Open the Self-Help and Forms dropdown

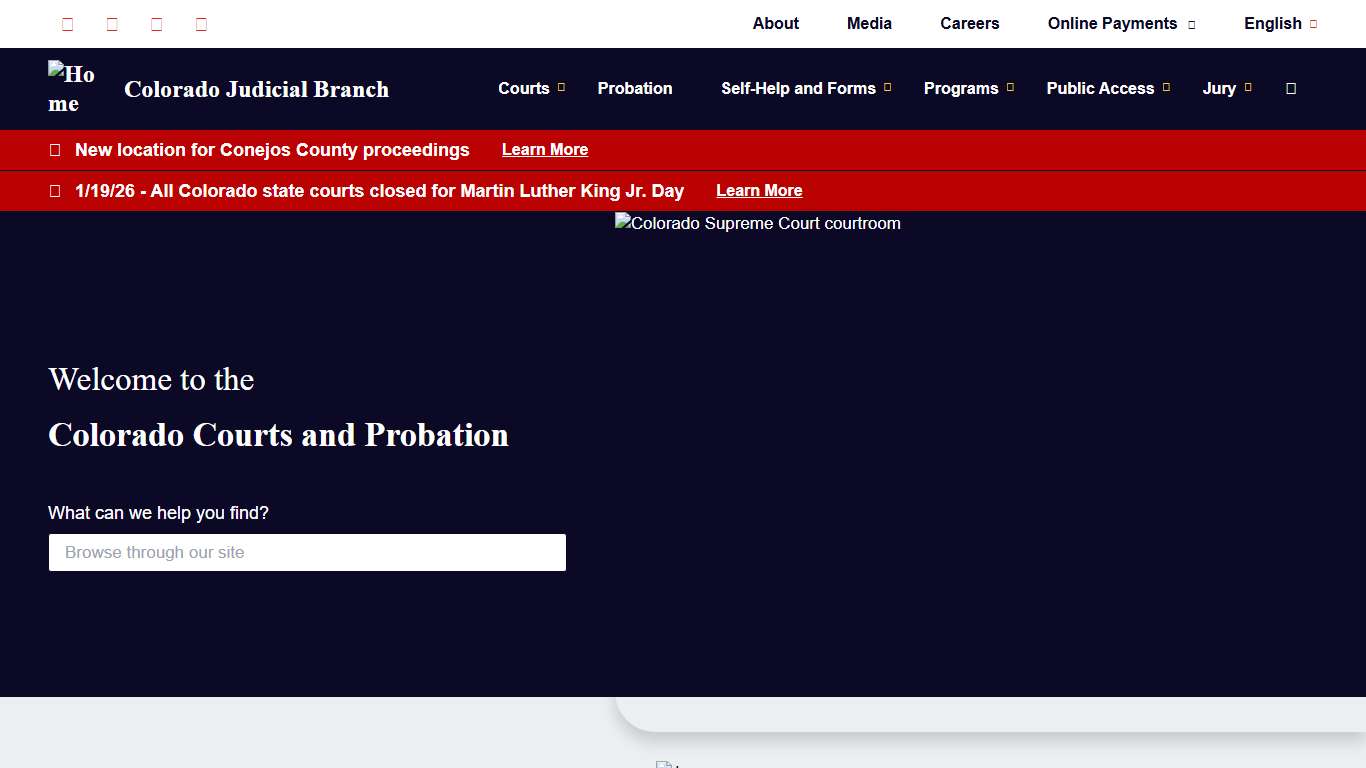tap(805, 88)
